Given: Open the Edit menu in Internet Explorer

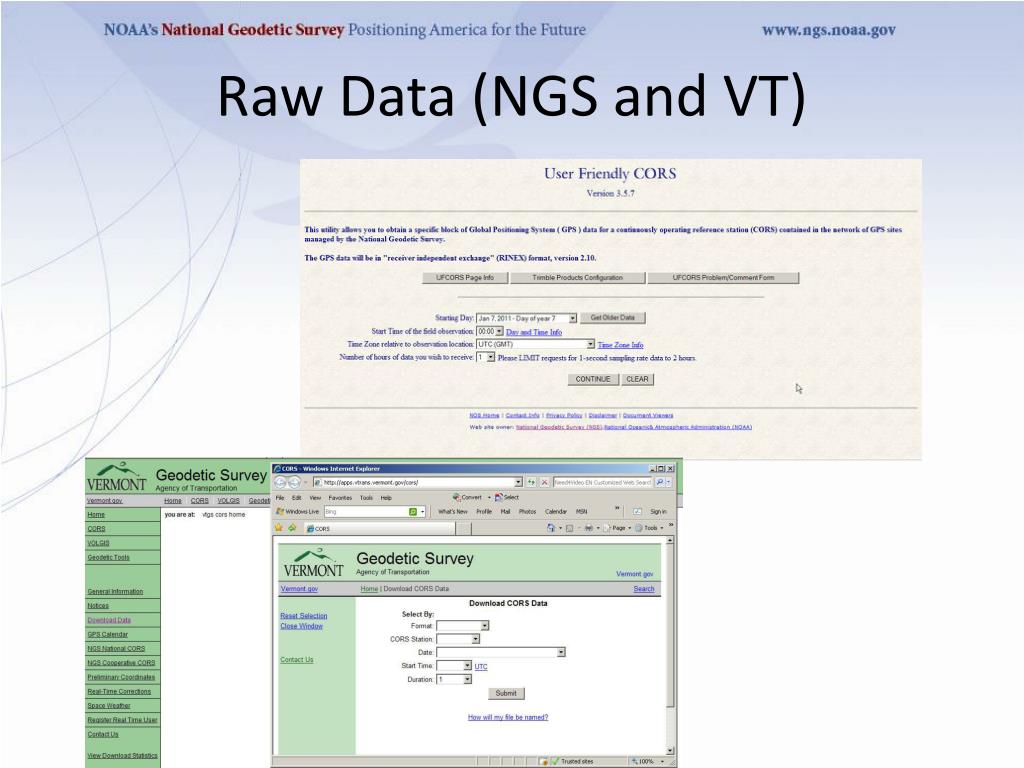Looking at the screenshot, I should [x=296, y=498].
